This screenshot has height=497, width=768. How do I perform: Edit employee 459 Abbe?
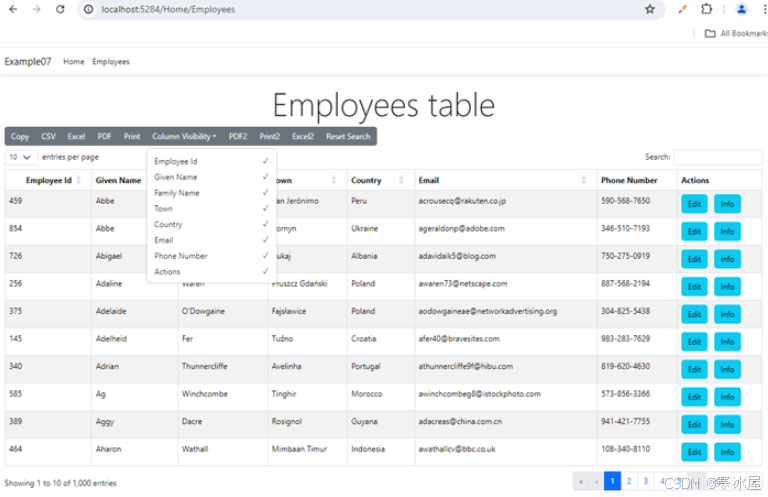(694, 204)
